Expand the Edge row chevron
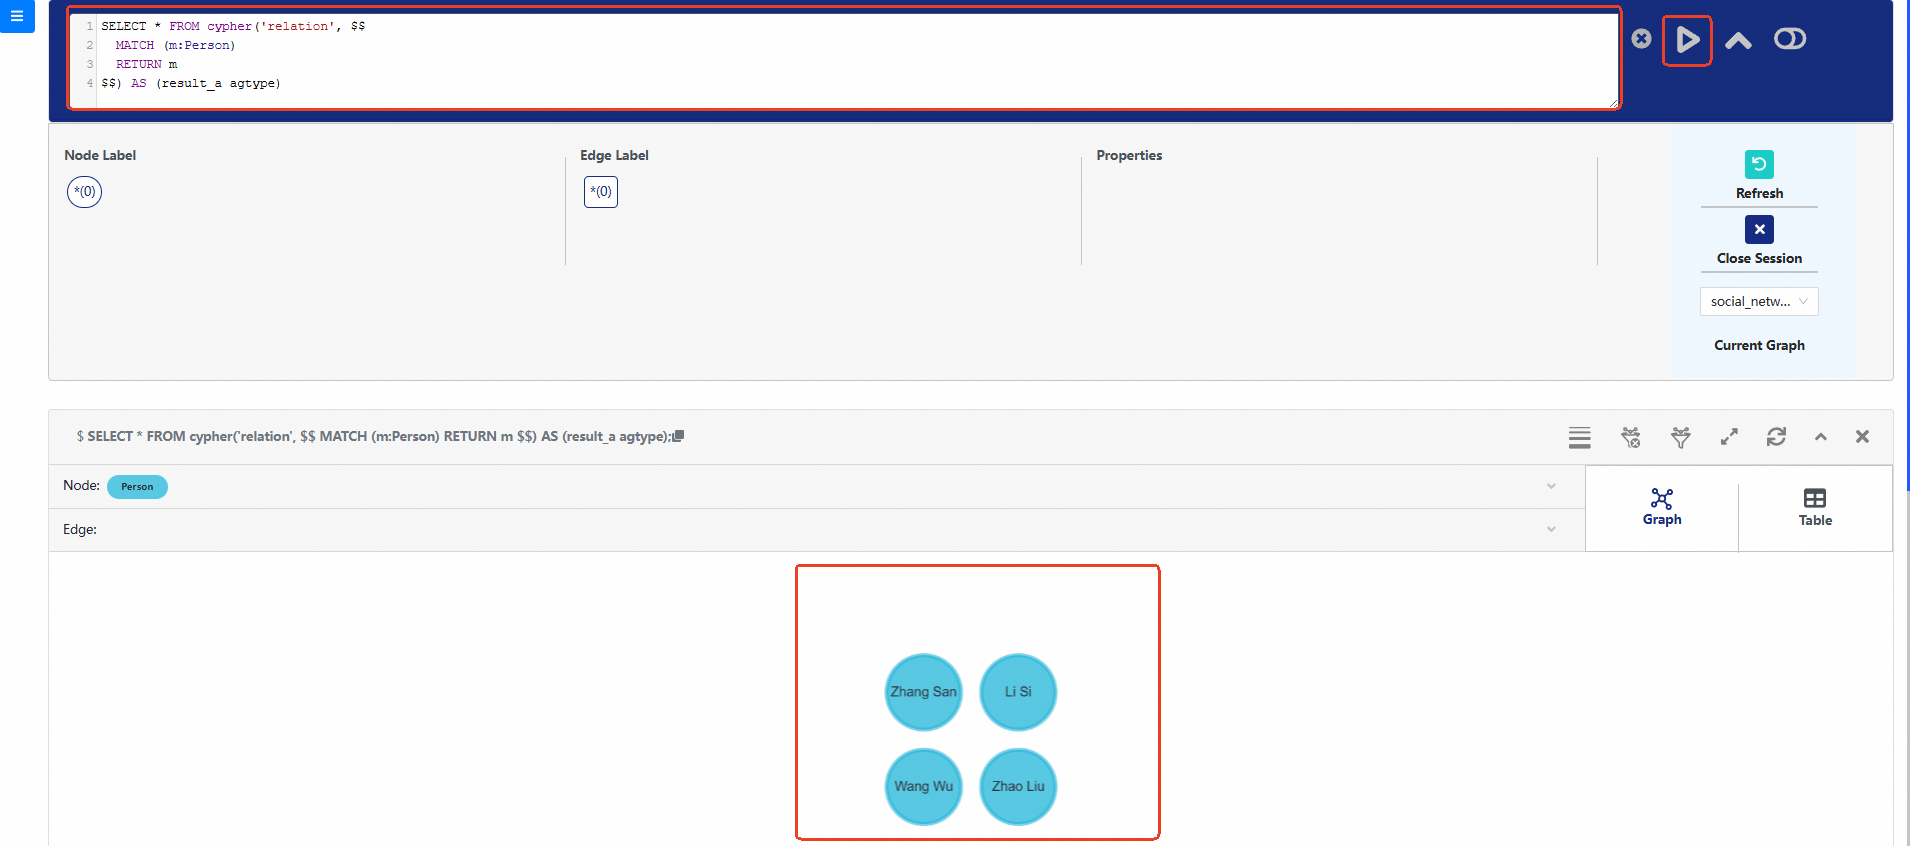1910x846 pixels. coord(1551,529)
